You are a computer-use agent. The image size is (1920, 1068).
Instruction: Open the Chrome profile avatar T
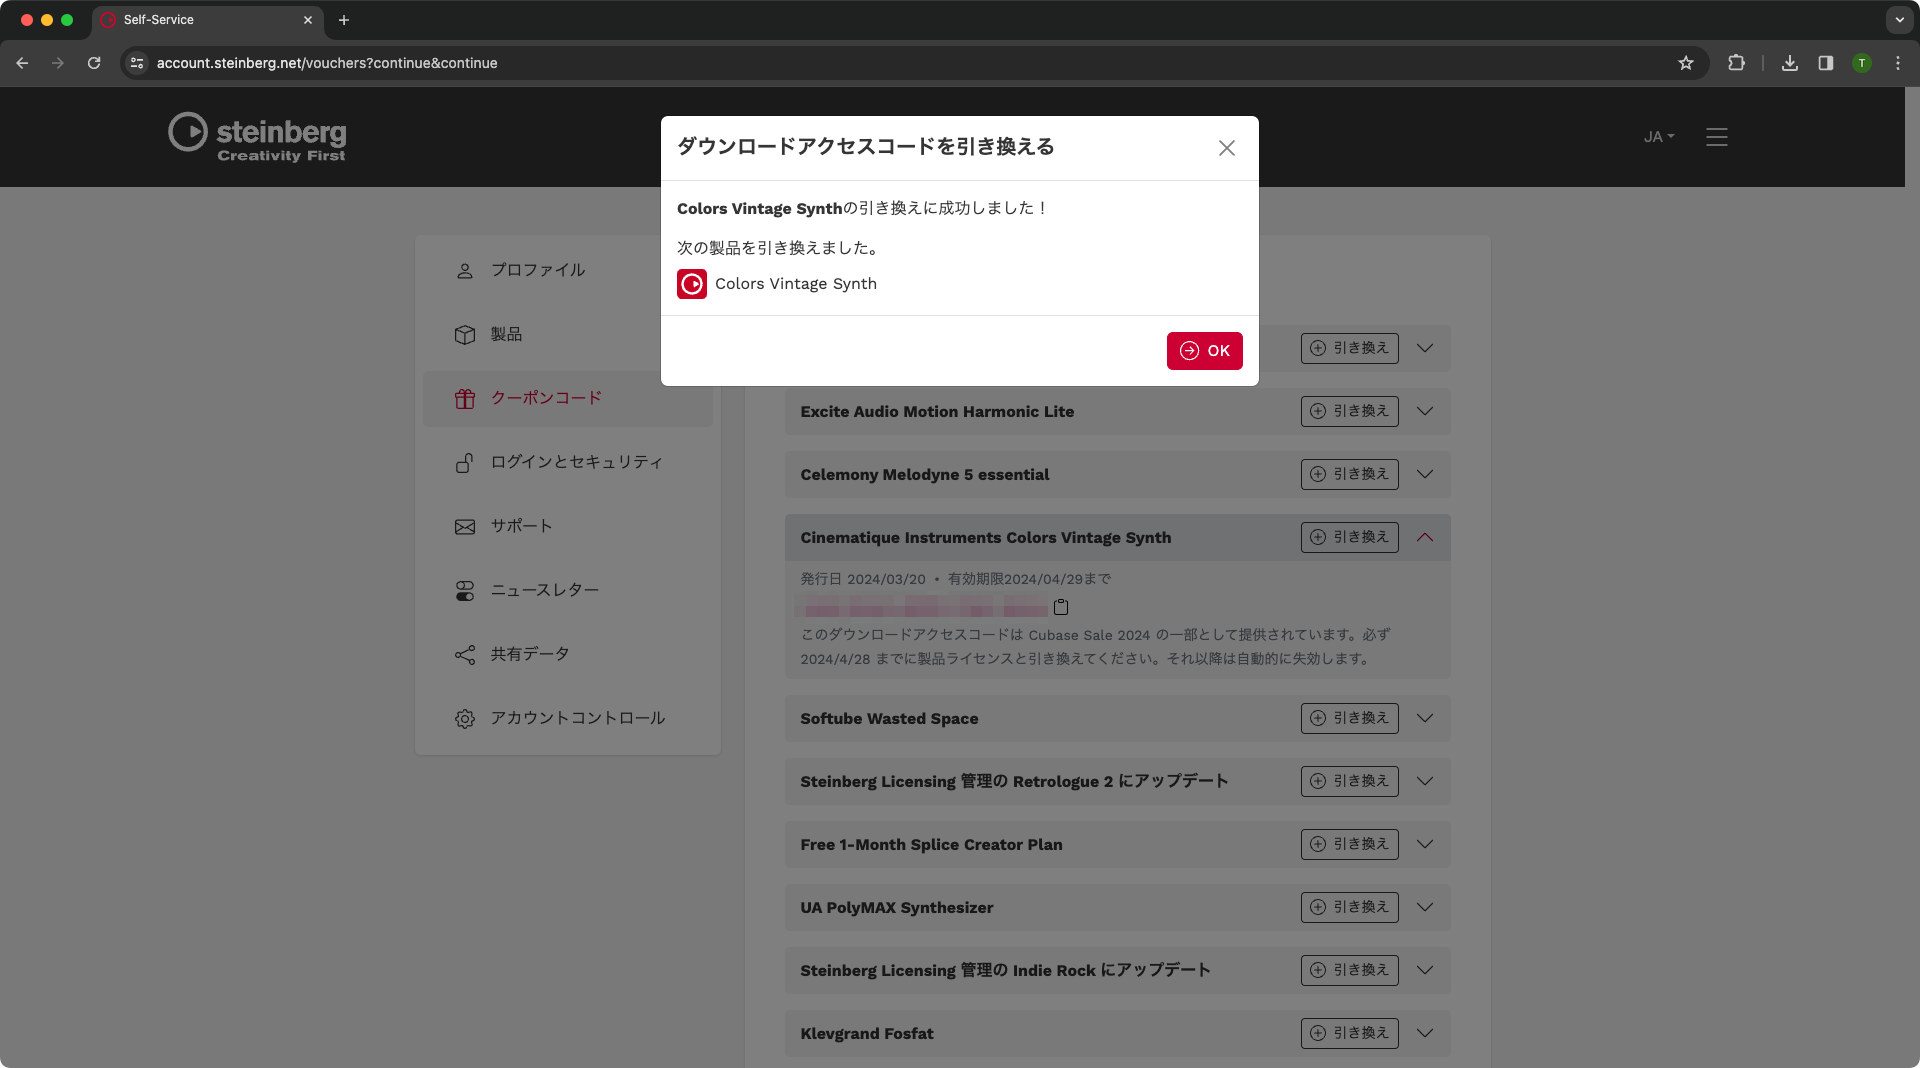(x=1862, y=63)
